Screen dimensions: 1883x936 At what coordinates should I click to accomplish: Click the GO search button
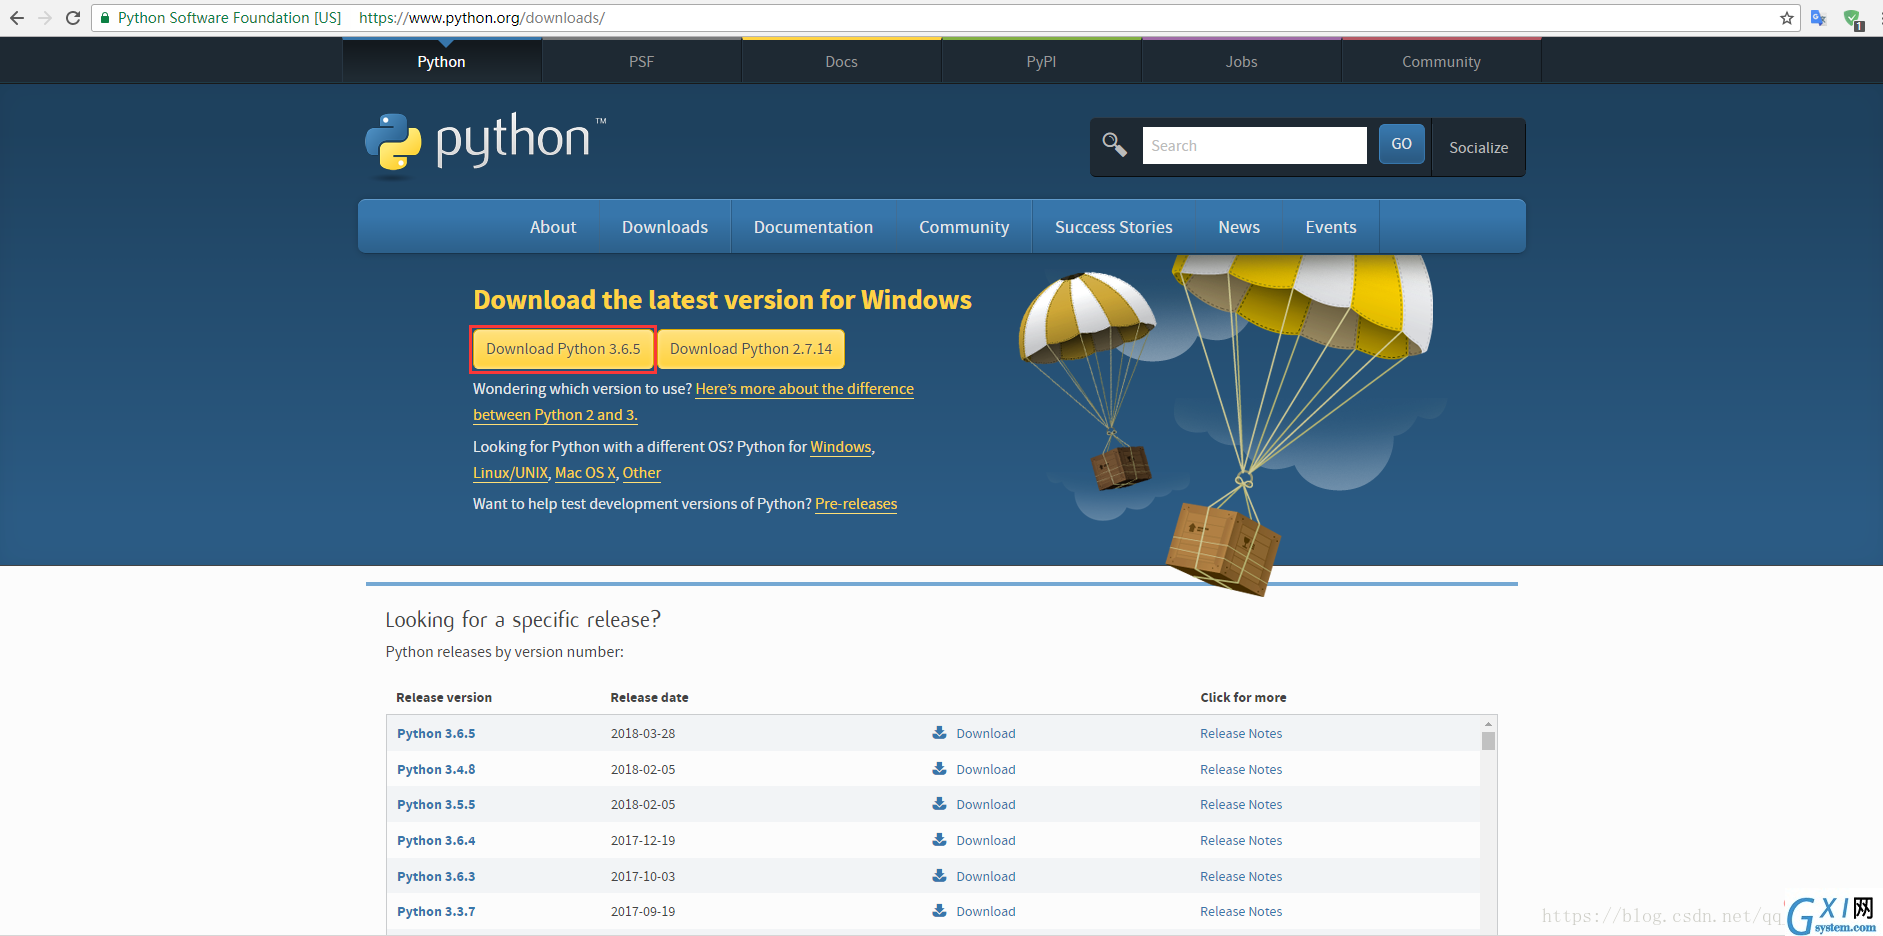1402,144
